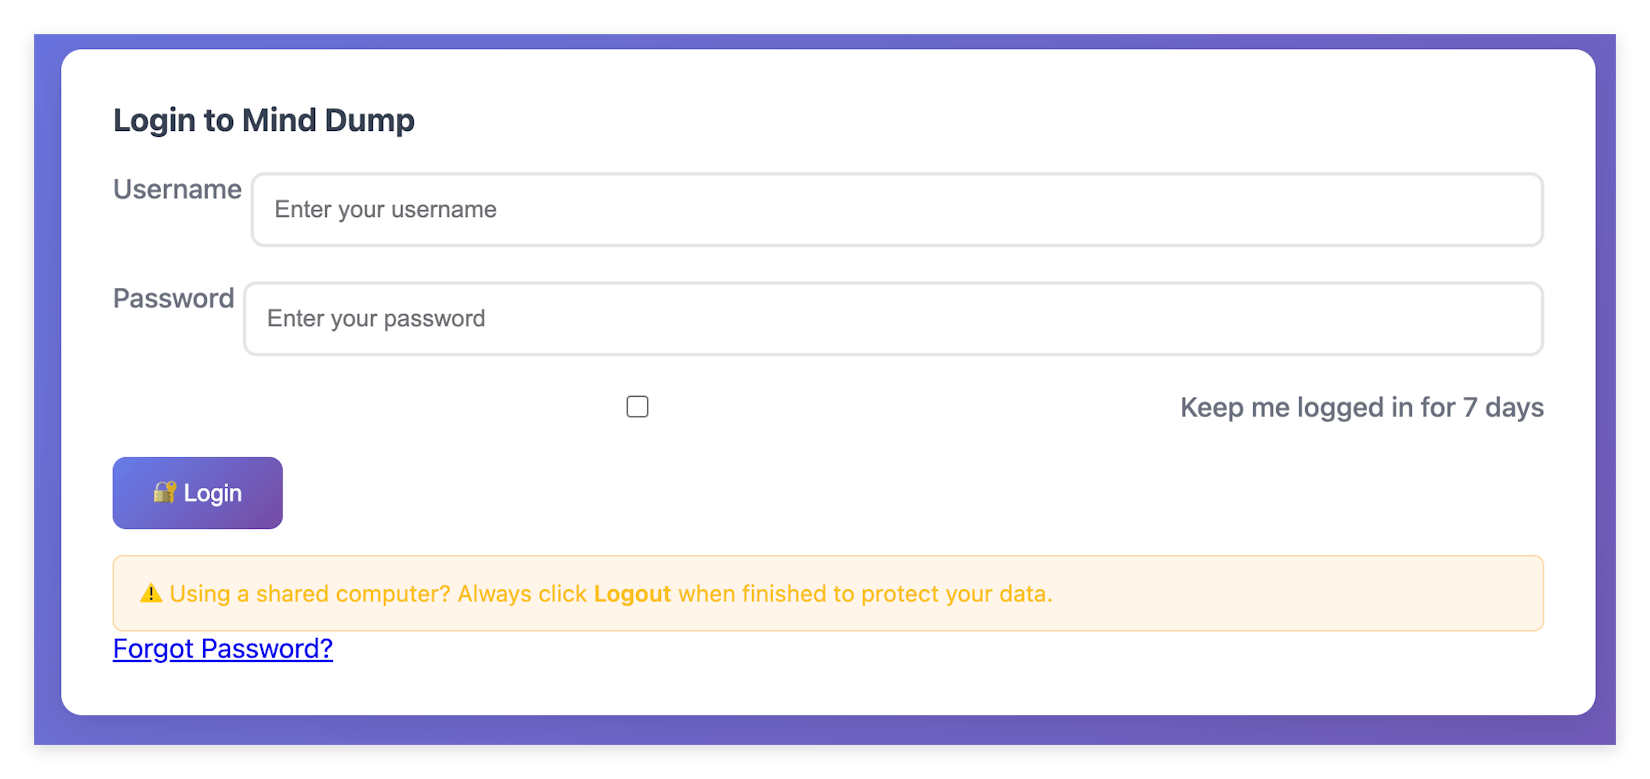The width and height of the screenshot is (1650, 779).
Task: Open the Forgot Password? link
Action: 223,649
